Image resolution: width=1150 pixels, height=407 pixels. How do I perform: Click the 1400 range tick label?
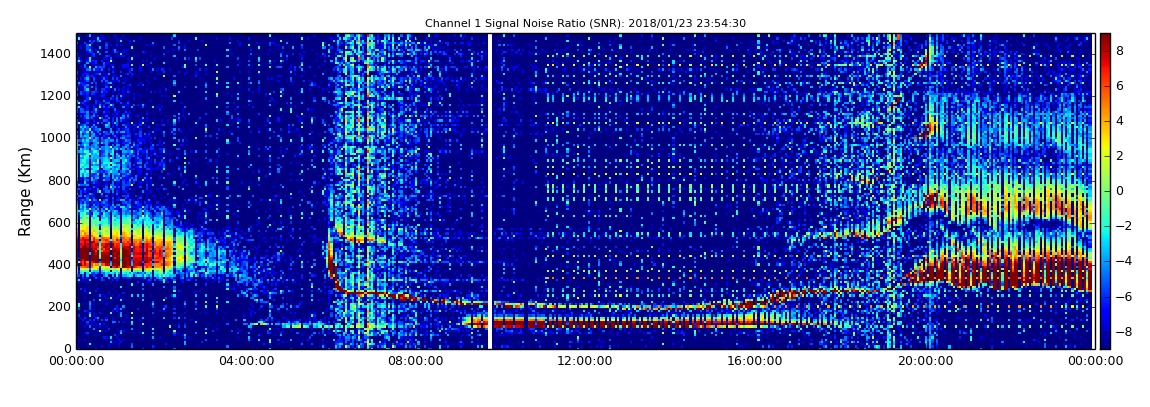tap(56, 54)
